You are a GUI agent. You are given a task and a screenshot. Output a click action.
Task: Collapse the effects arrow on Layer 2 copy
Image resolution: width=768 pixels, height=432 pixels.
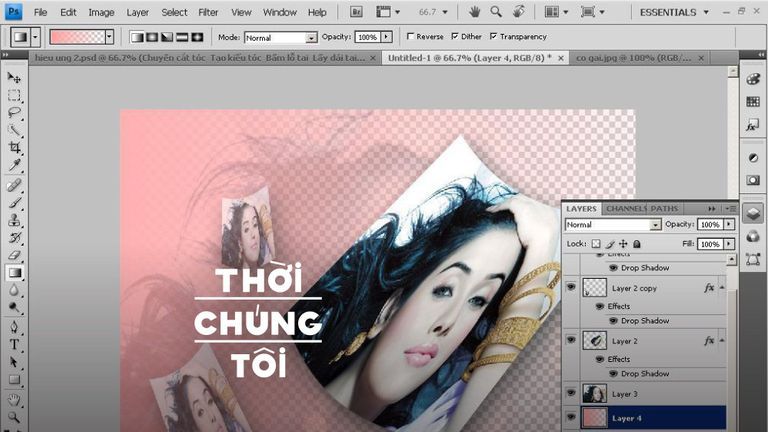point(722,288)
